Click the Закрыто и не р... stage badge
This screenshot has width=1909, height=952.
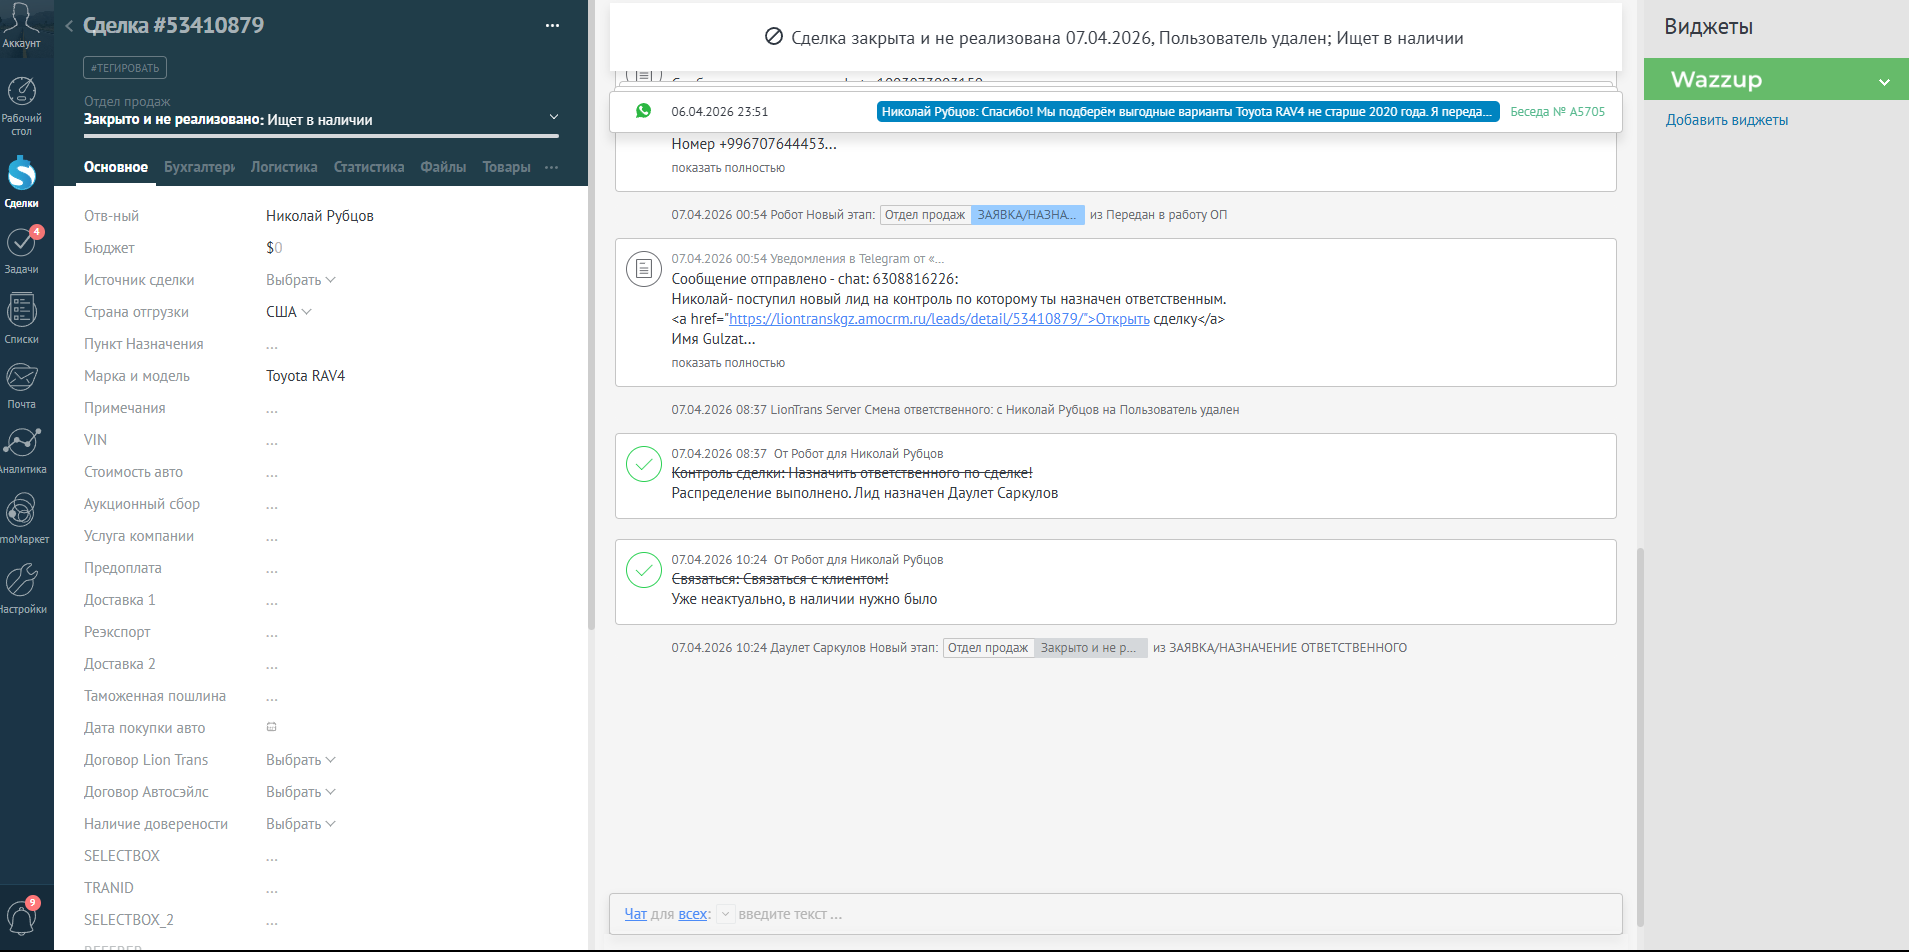click(x=1090, y=648)
